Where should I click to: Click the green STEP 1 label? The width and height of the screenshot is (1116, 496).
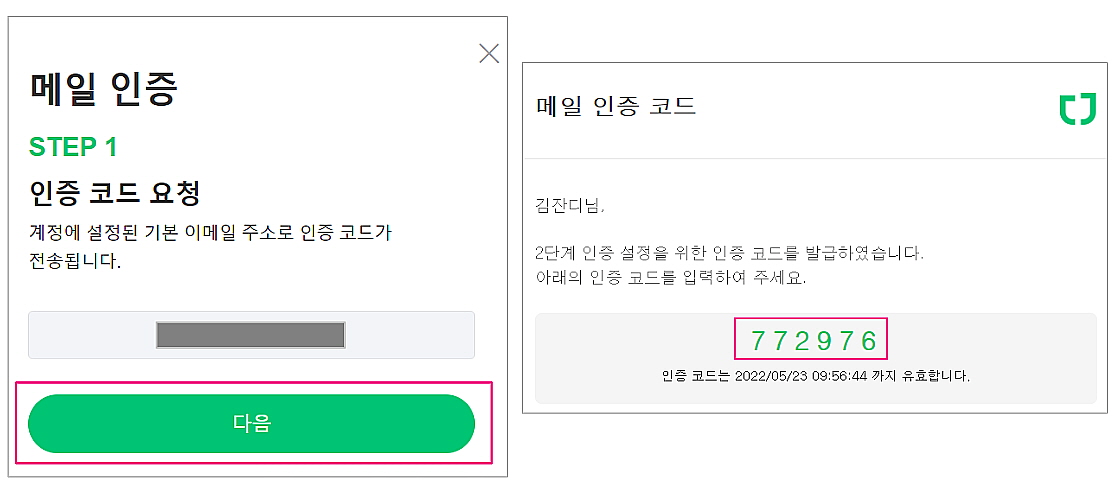tap(73, 147)
